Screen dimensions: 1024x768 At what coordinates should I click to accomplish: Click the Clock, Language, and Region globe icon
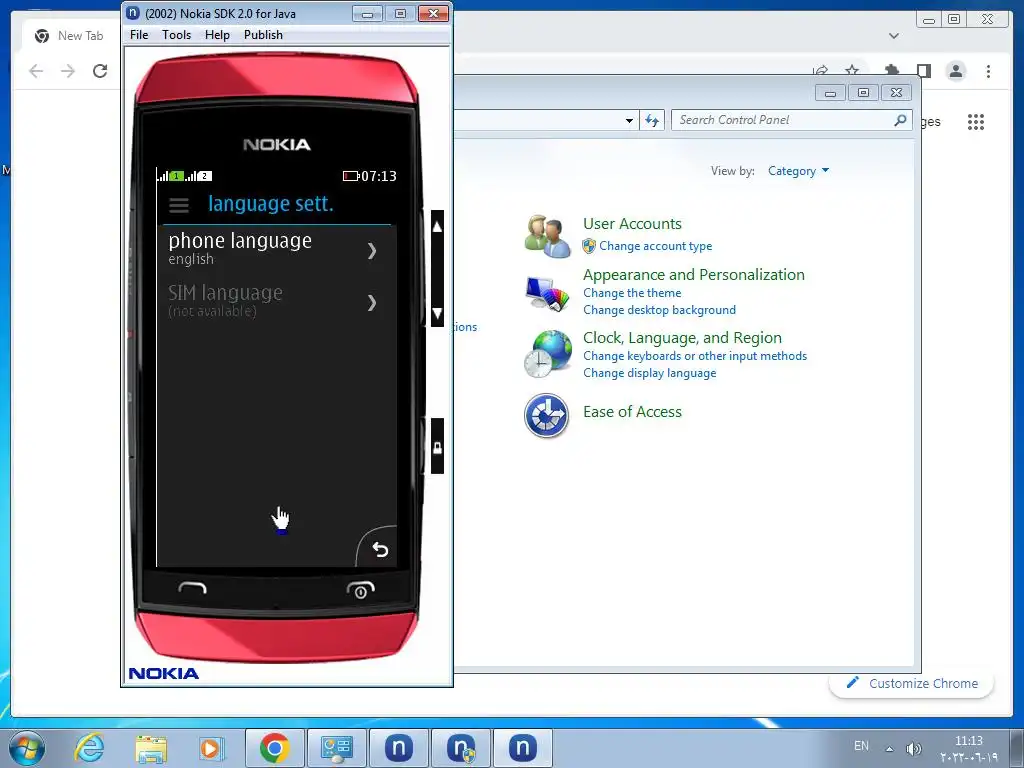click(547, 353)
